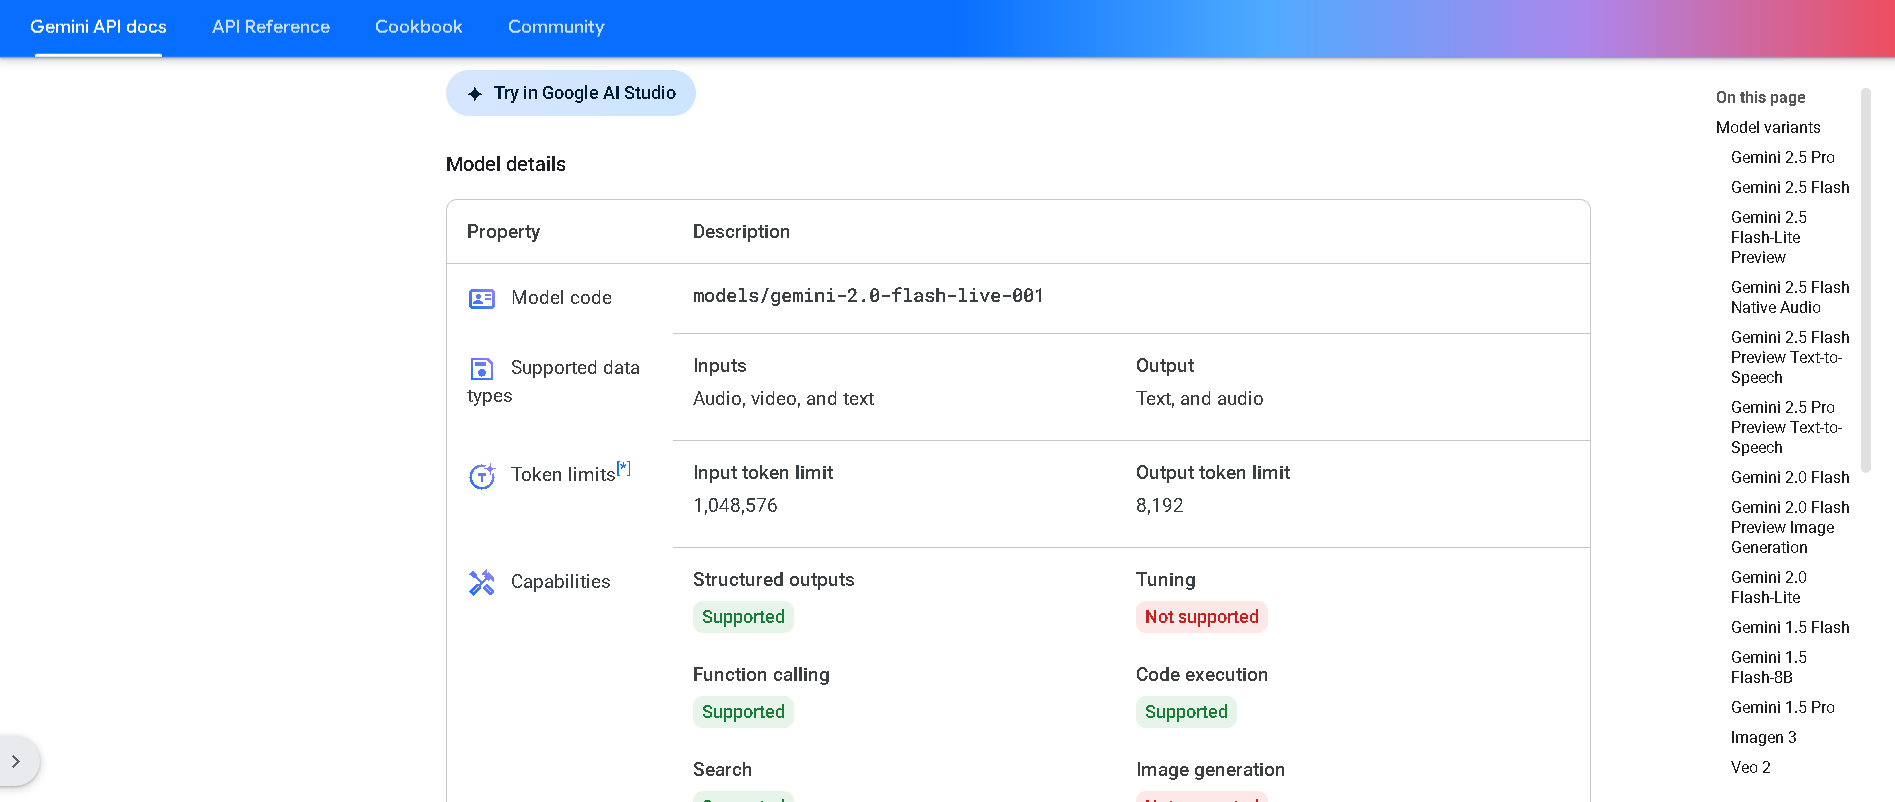
Task: Go to Gemini 2.5 Flash-Lite Preview
Action: point(1769,237)
